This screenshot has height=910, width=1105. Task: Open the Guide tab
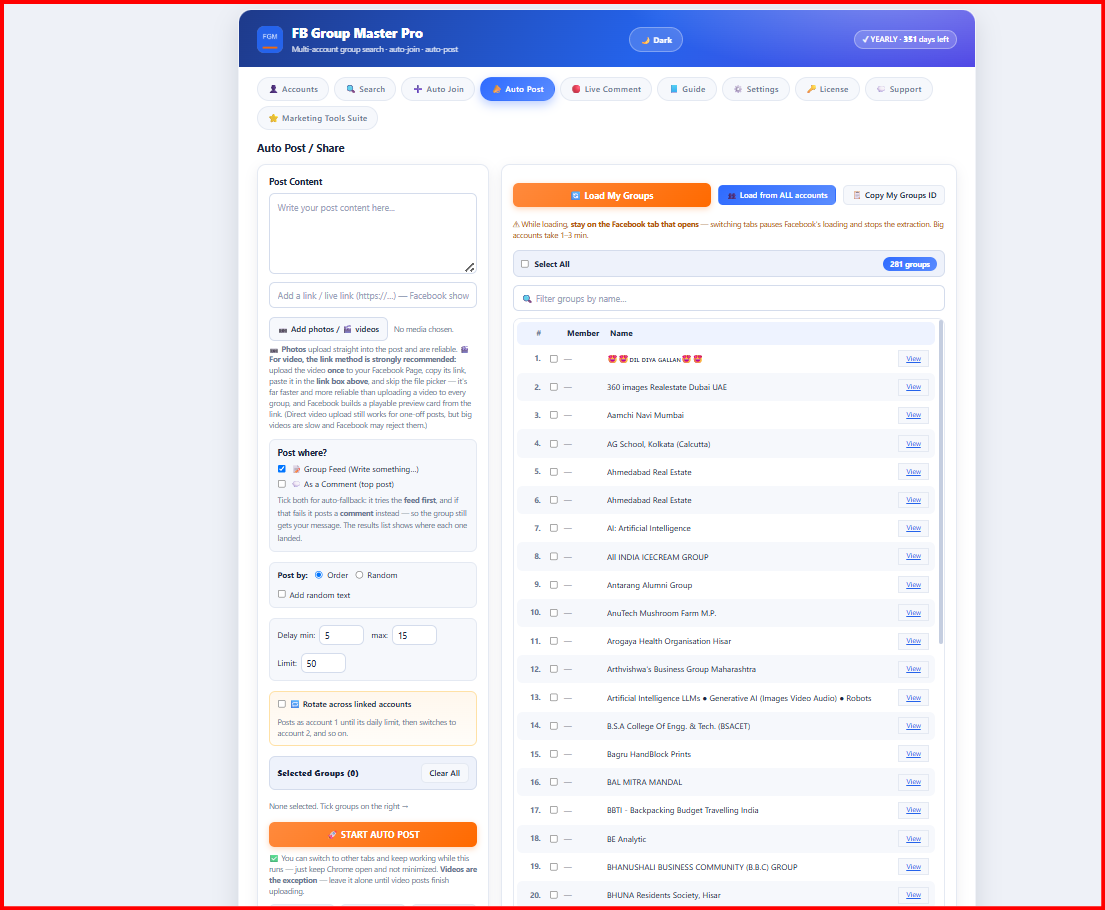(687, 90)
